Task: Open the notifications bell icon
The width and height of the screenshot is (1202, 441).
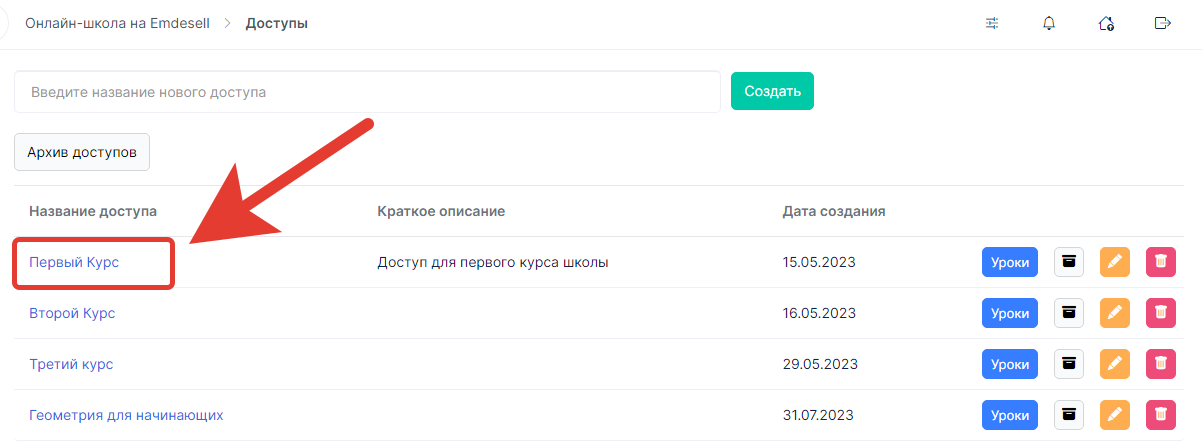Action: (x=1049, y=23)
